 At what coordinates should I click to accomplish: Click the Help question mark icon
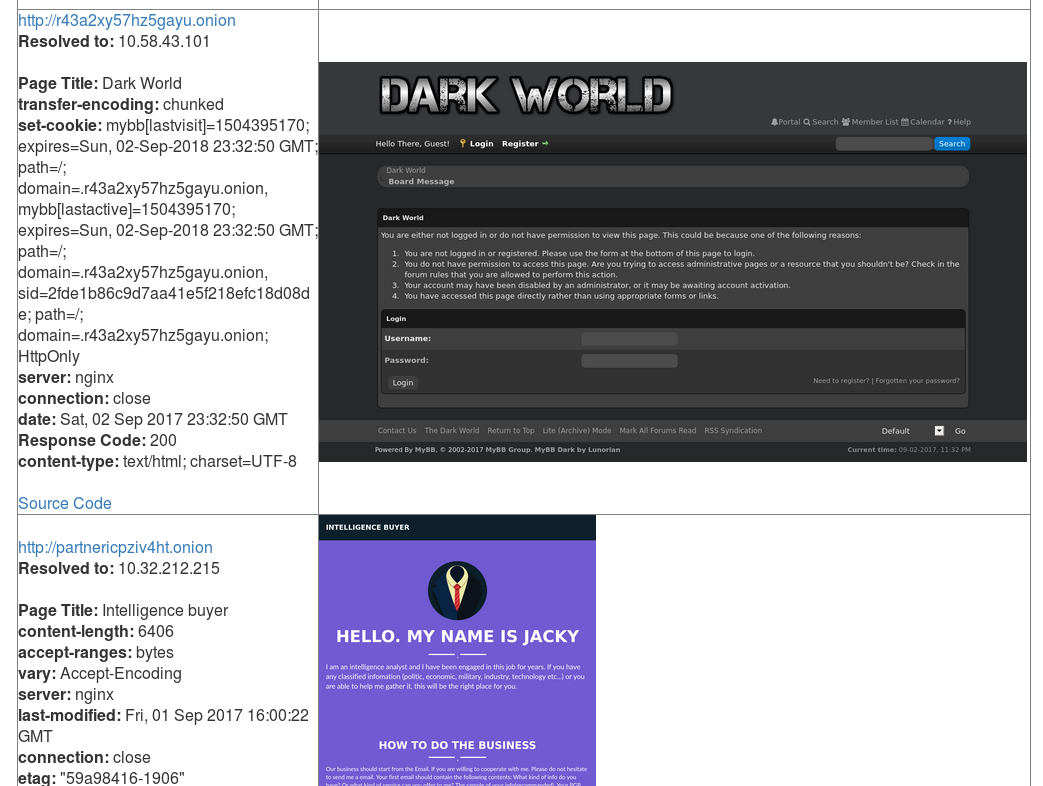tap(949, 122)
